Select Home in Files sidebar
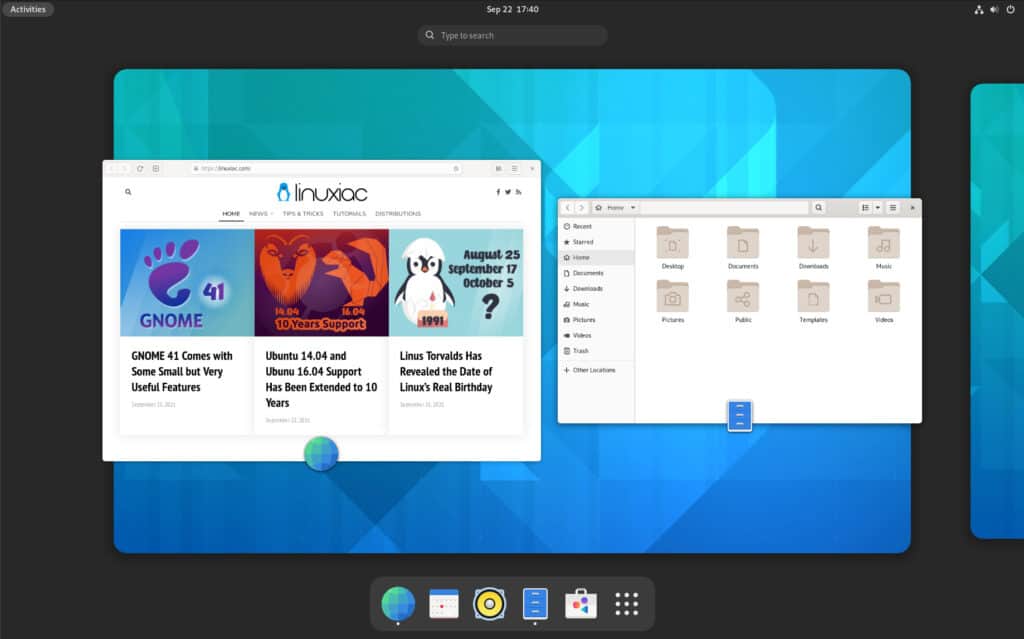 tap(596, 257)
